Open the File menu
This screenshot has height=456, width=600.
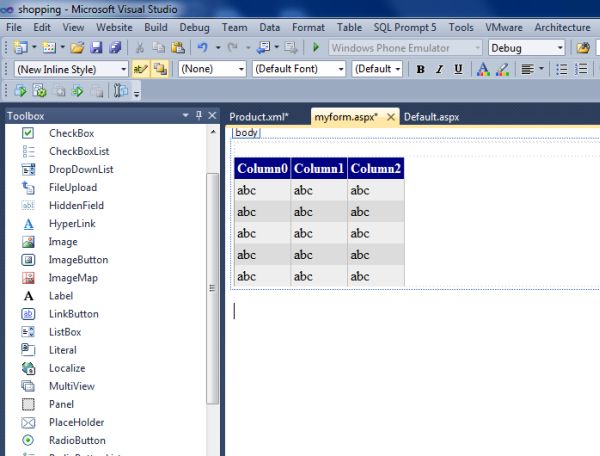pos(14,28)
